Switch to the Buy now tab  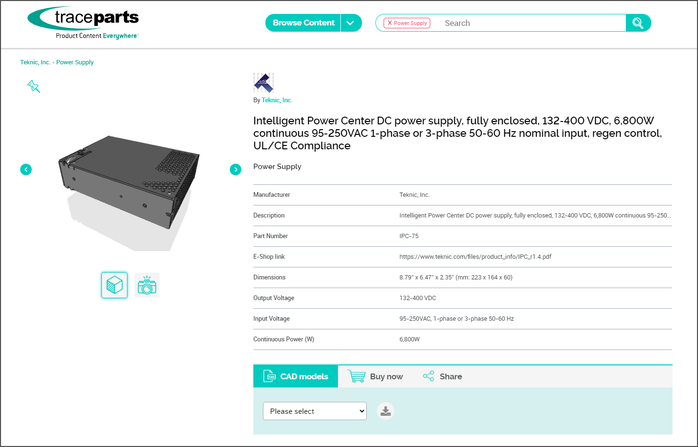(x=376, y=377)
